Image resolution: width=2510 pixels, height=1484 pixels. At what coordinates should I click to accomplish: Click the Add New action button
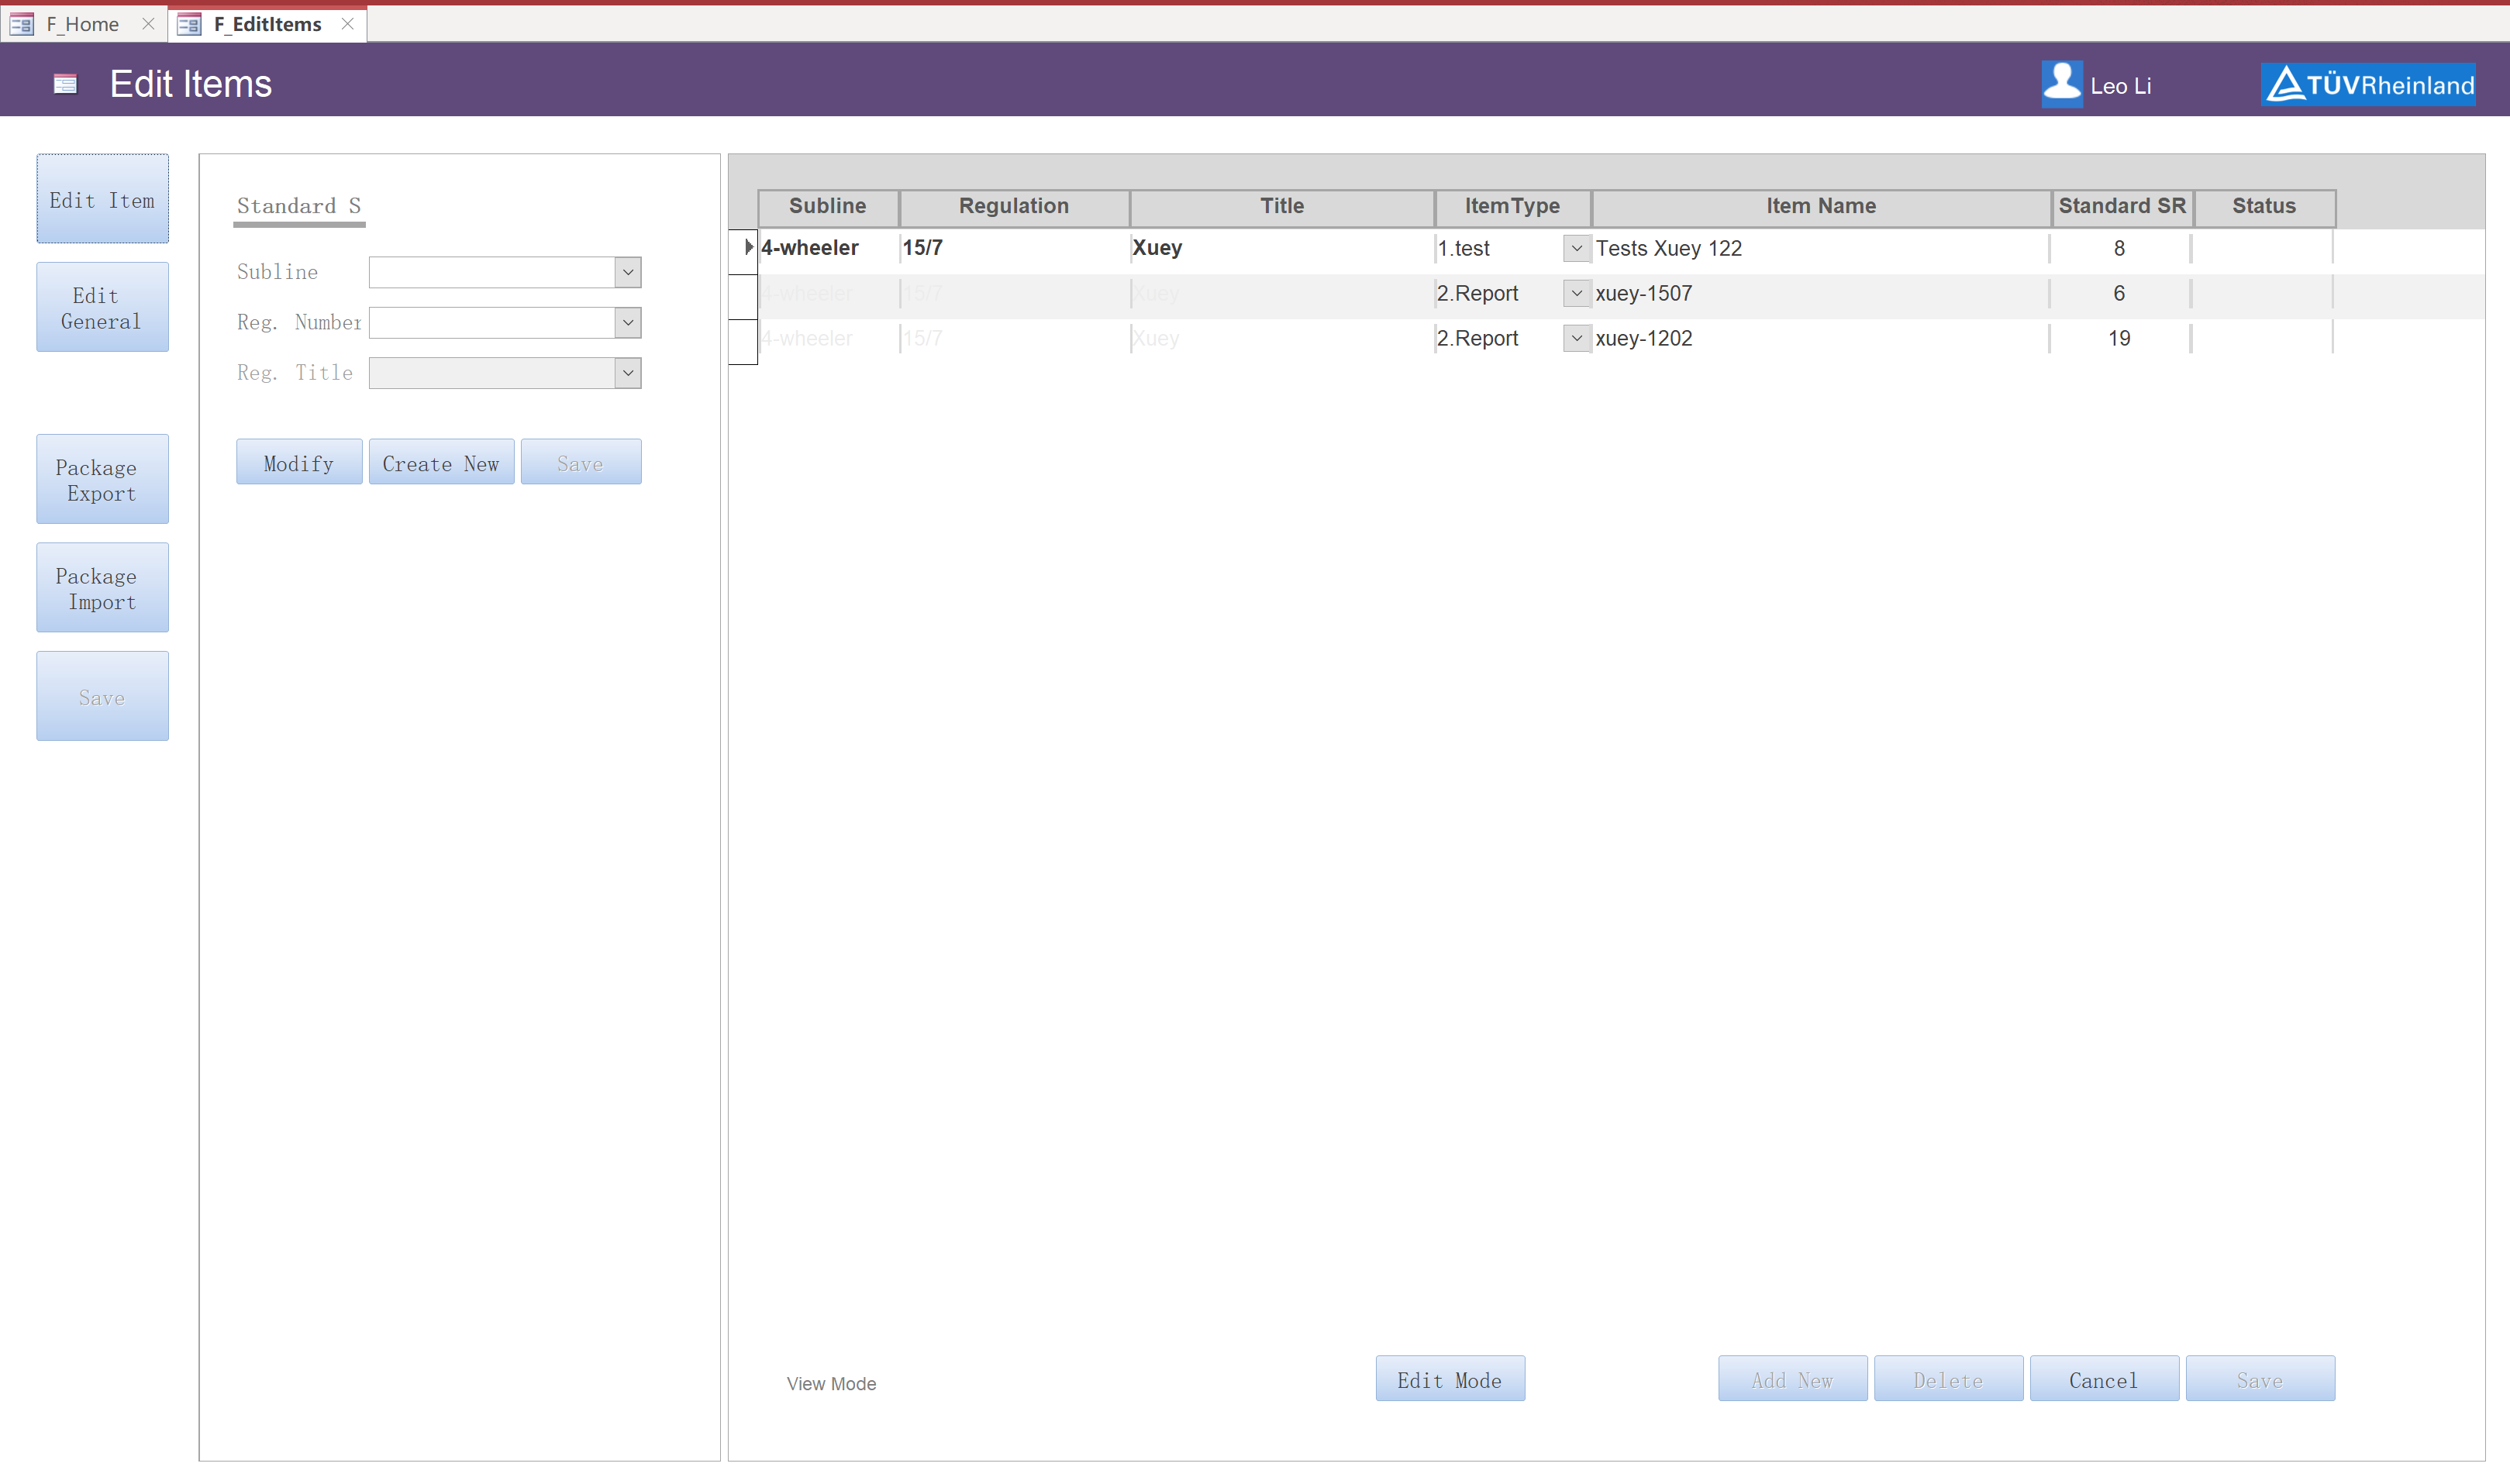tap(1788, 1379)
